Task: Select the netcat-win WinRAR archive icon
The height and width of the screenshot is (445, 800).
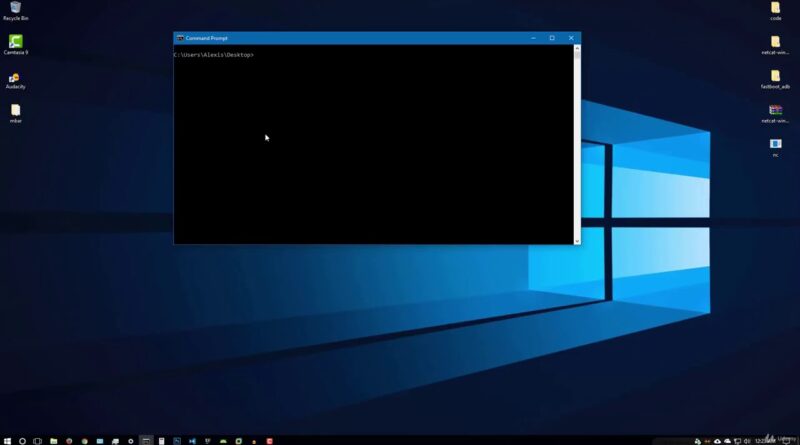Action: [776, 114]
